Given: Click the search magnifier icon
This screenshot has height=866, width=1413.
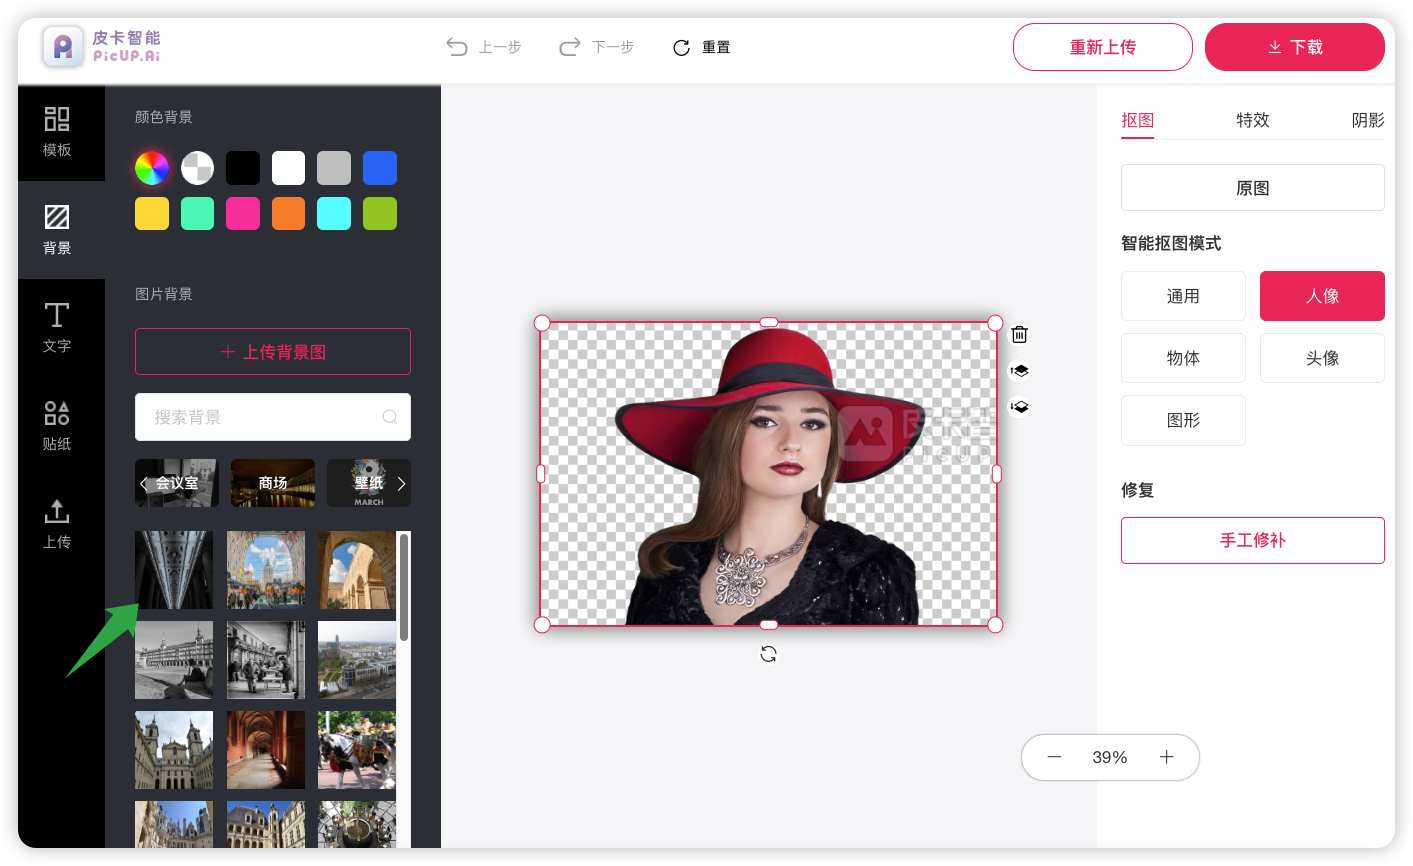Looking at the screenshot, I should (390, 417).
